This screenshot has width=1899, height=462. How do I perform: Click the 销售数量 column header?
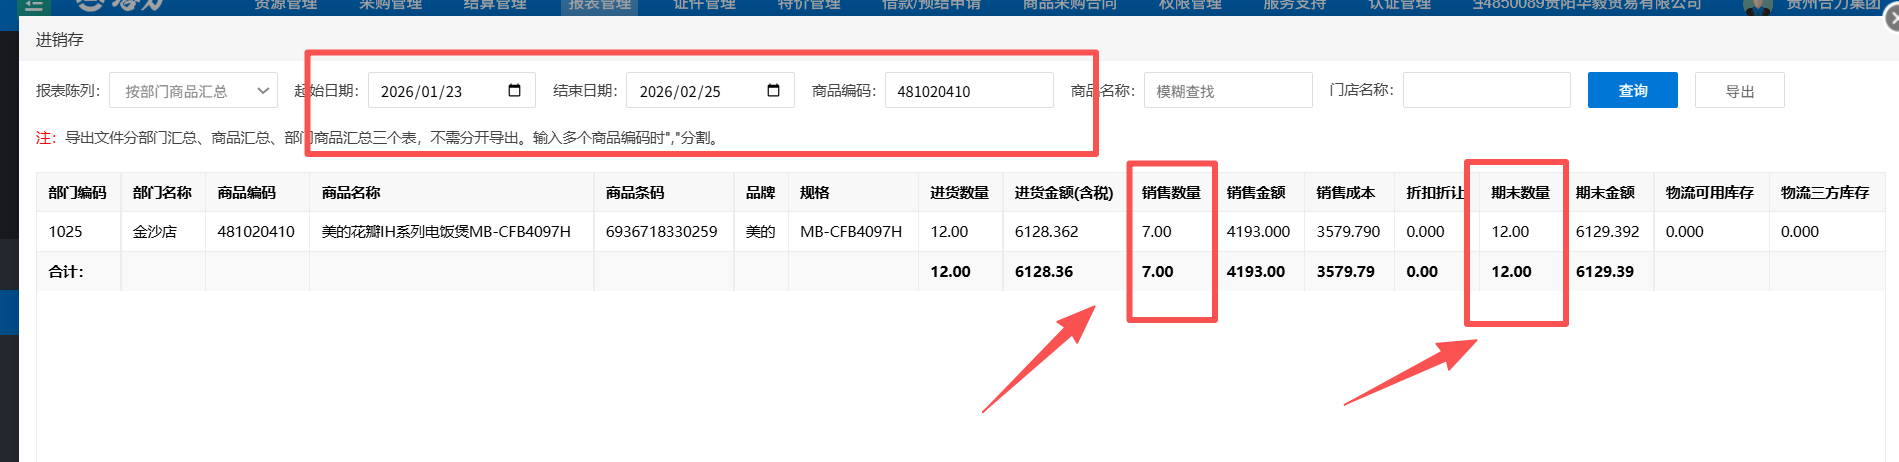[1171, 192]
